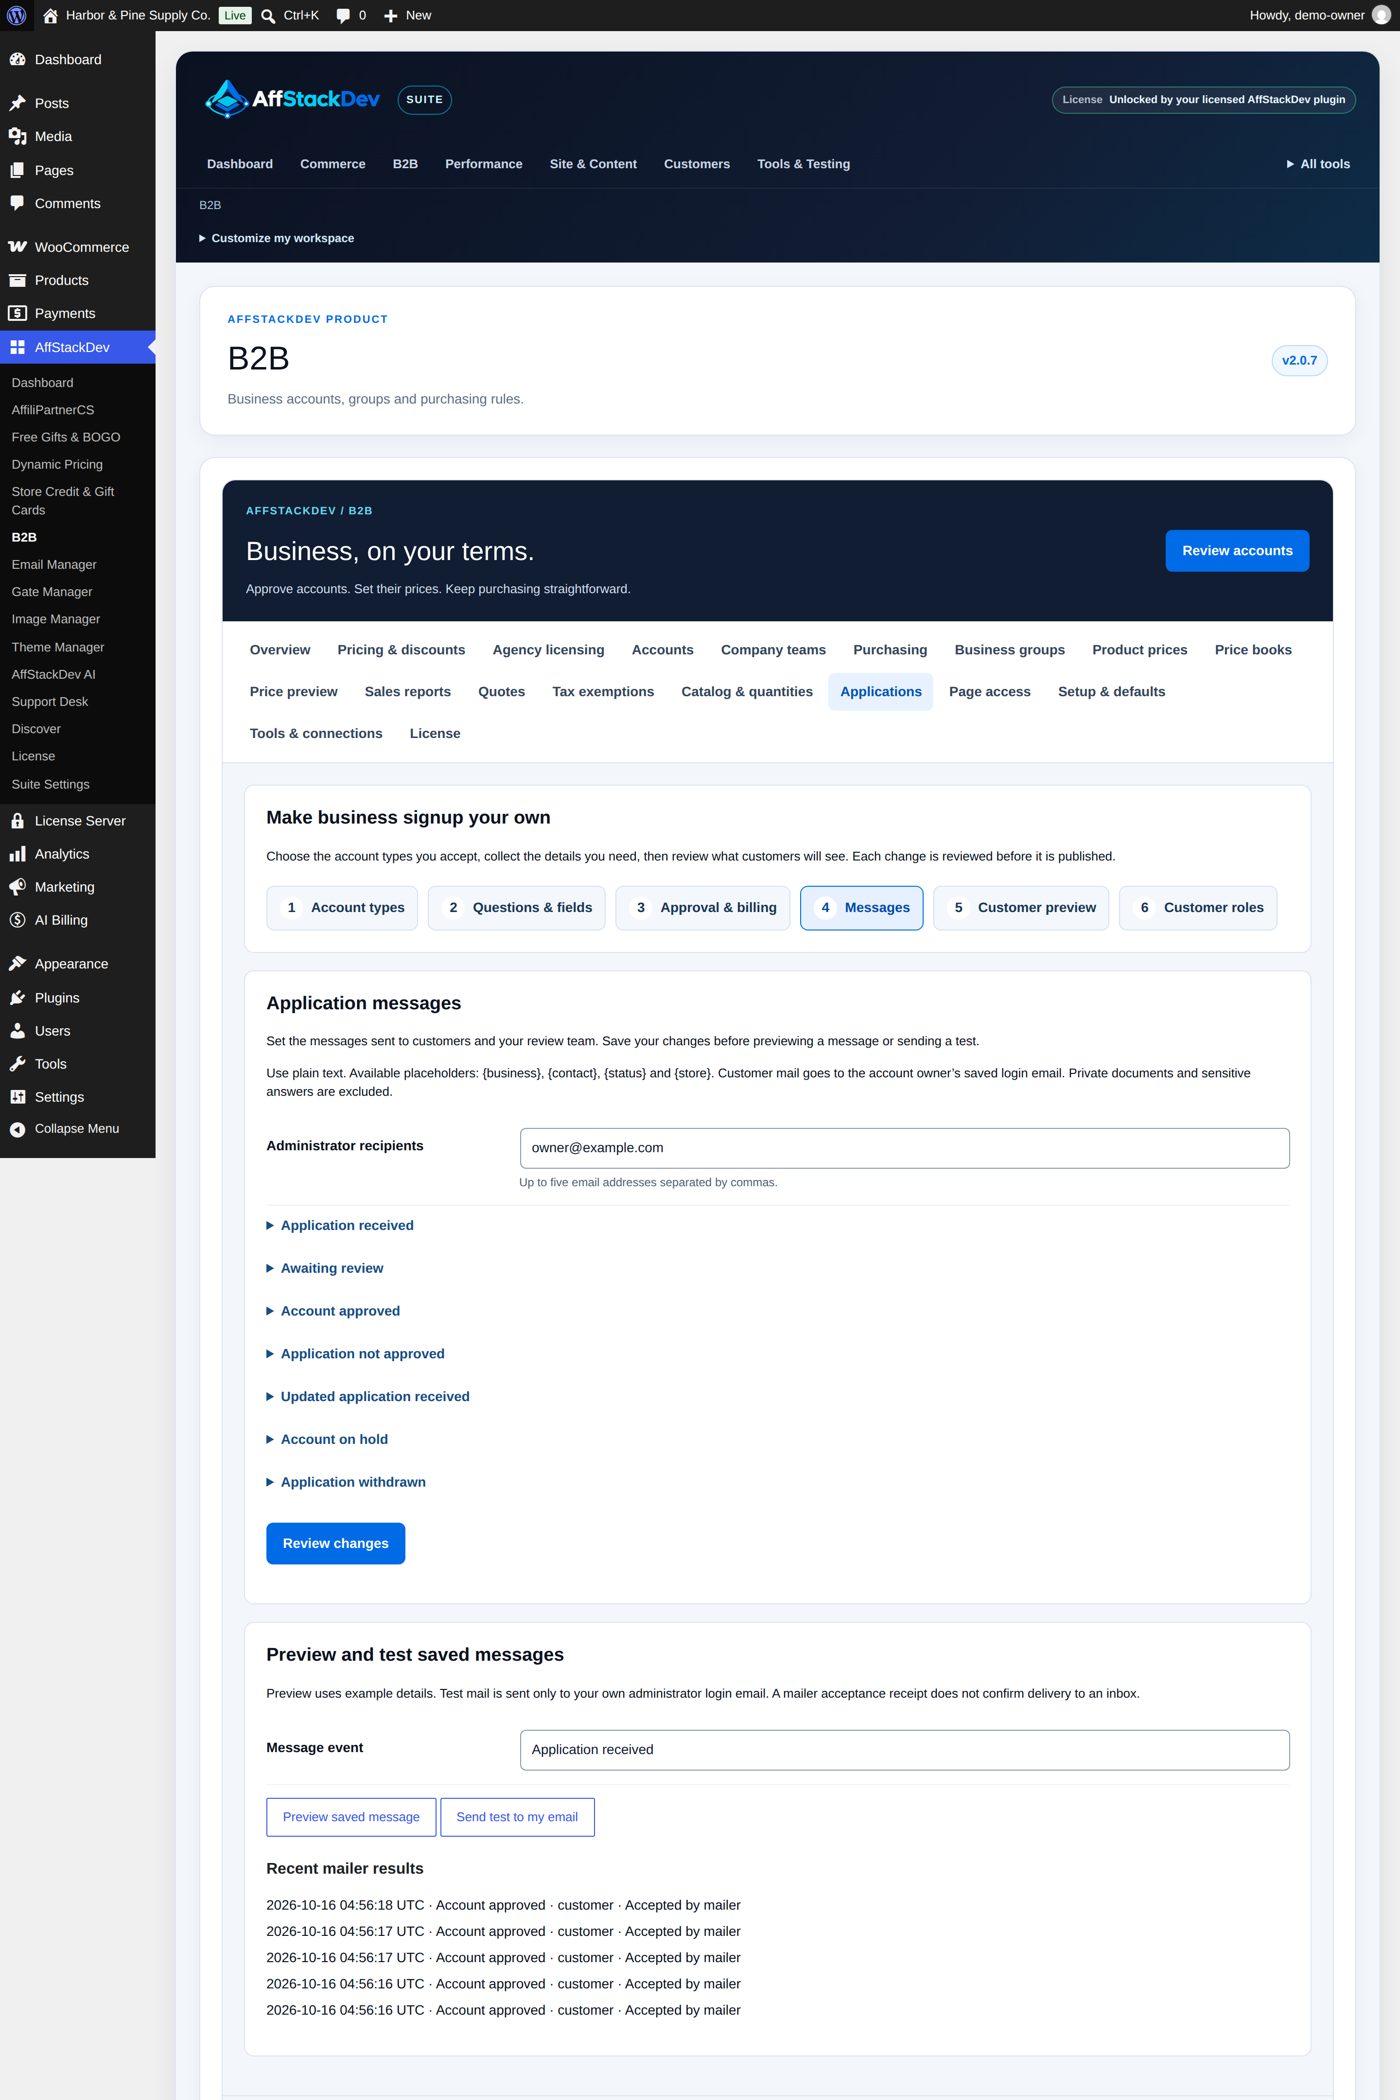
Task: Click the AffStackDev logo
Action: tap(292, 99)
